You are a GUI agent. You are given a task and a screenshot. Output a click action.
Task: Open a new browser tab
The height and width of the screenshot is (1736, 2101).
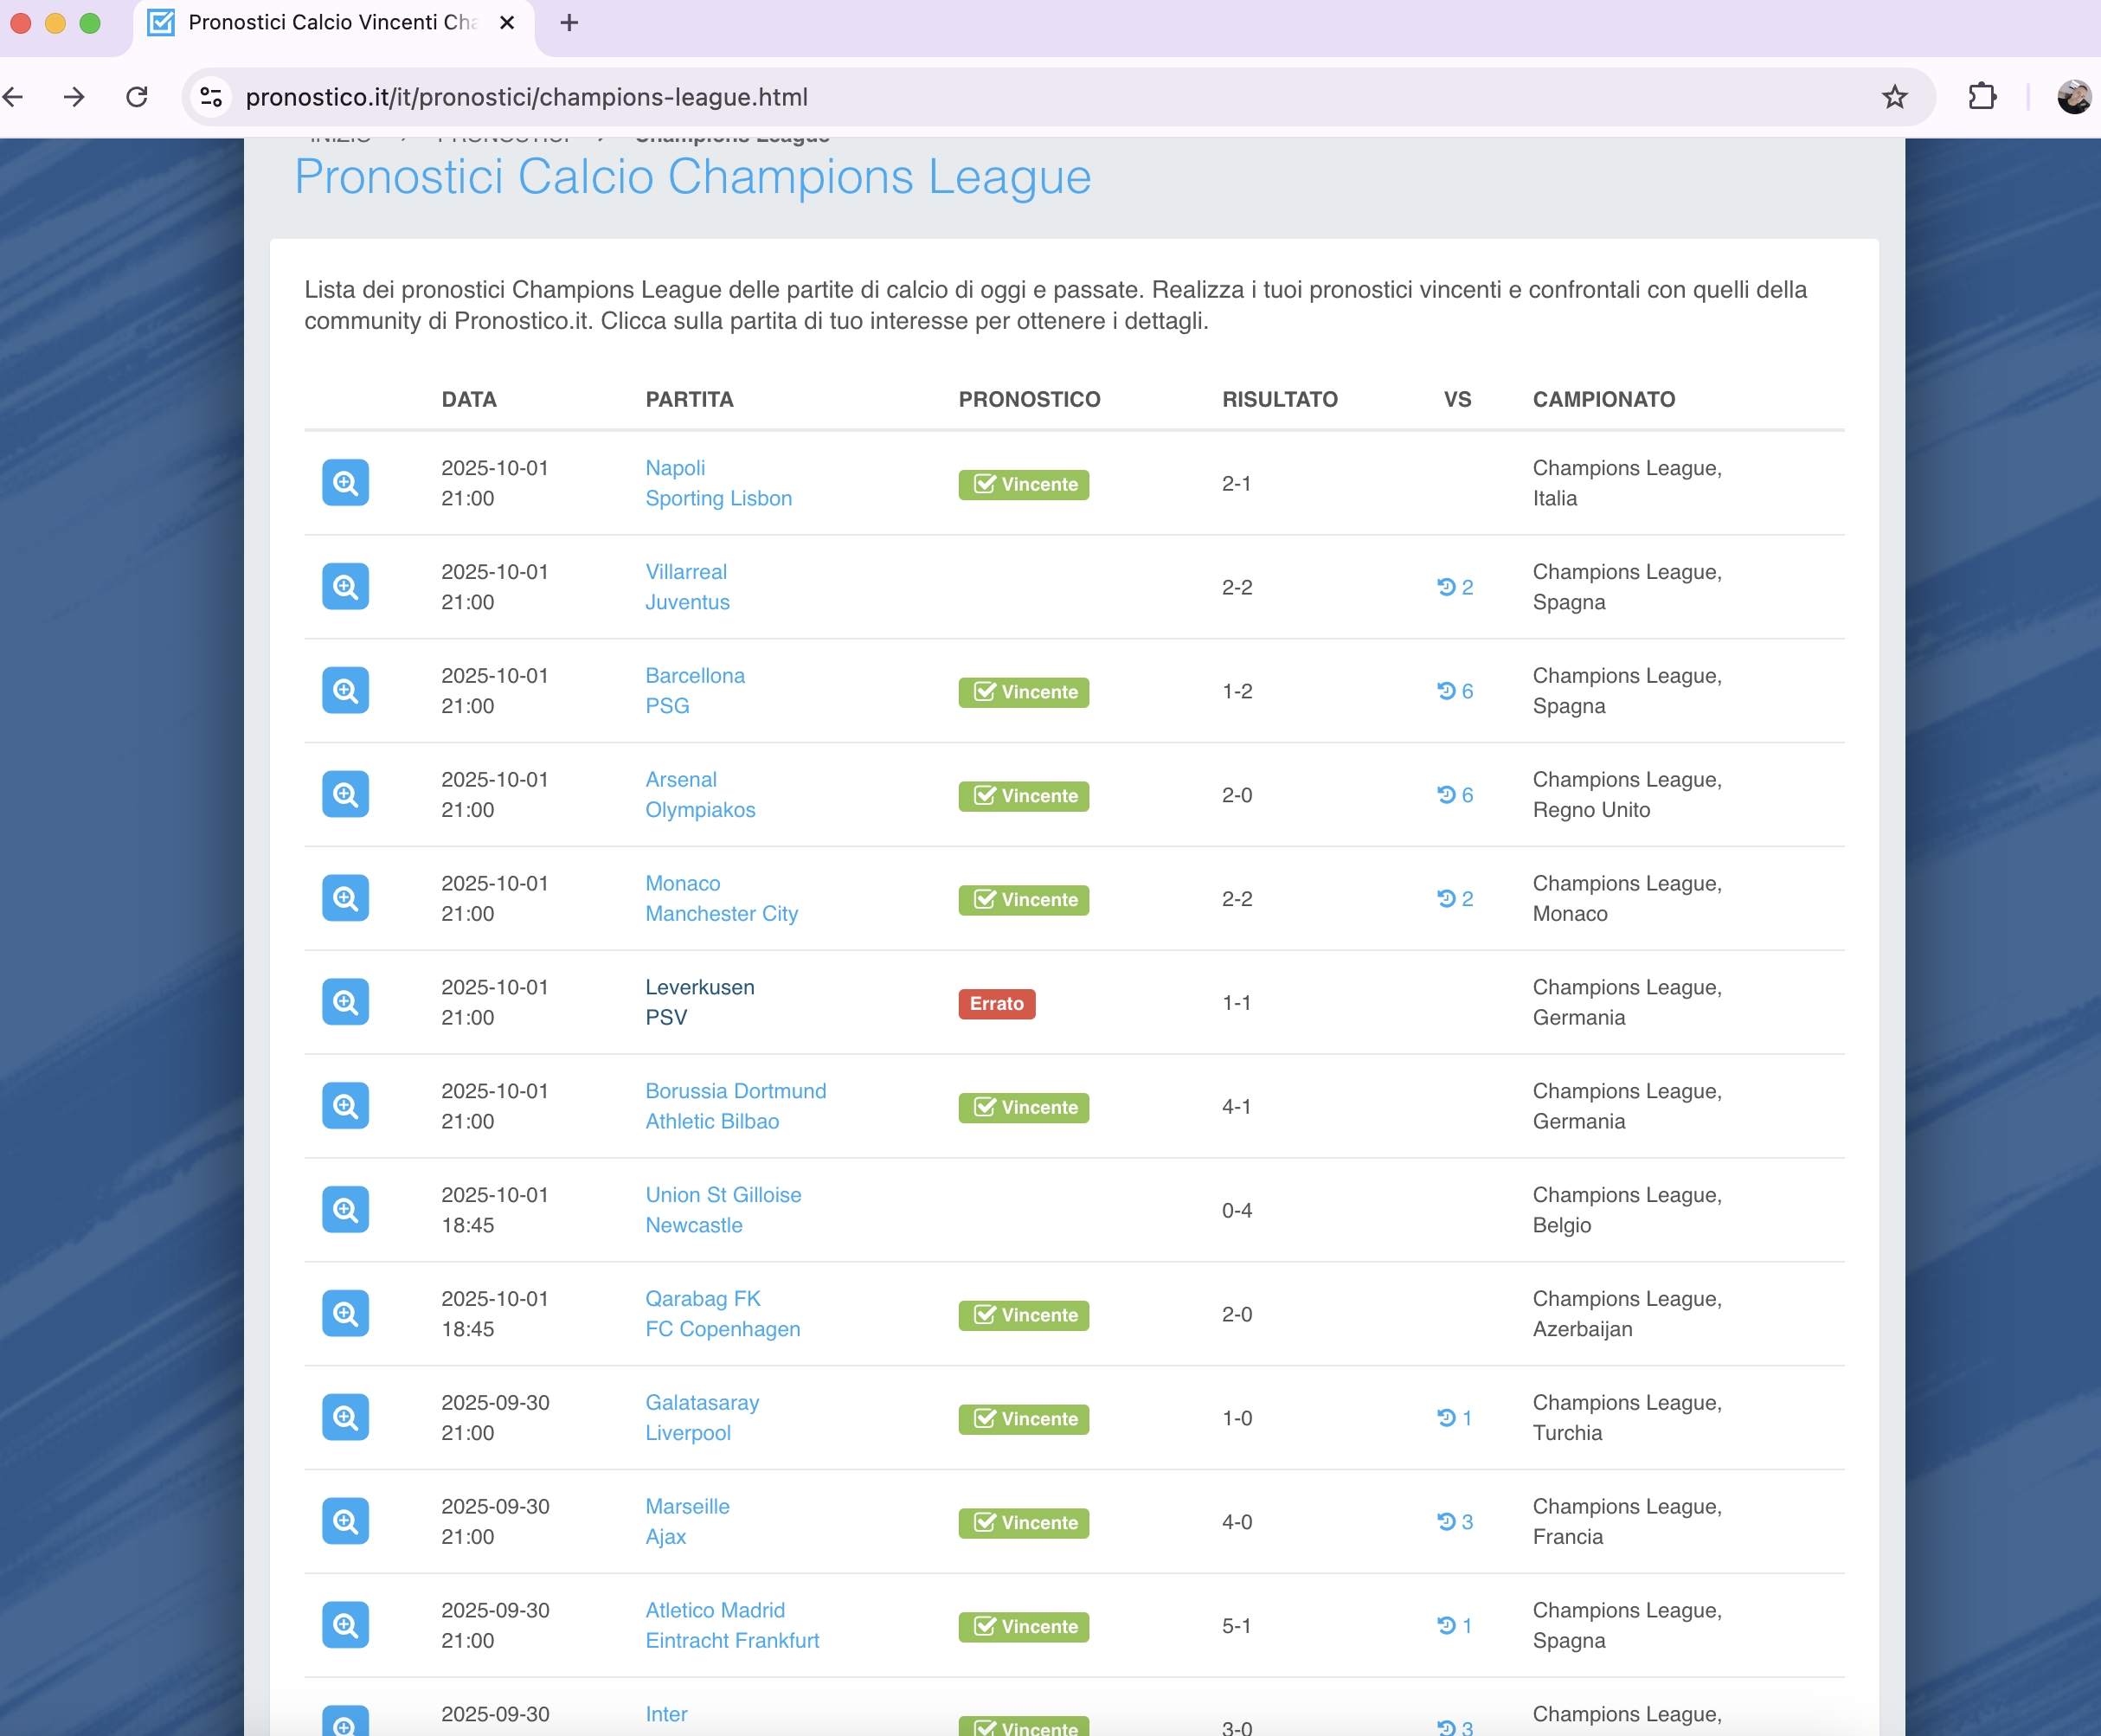tap(569, 23)
